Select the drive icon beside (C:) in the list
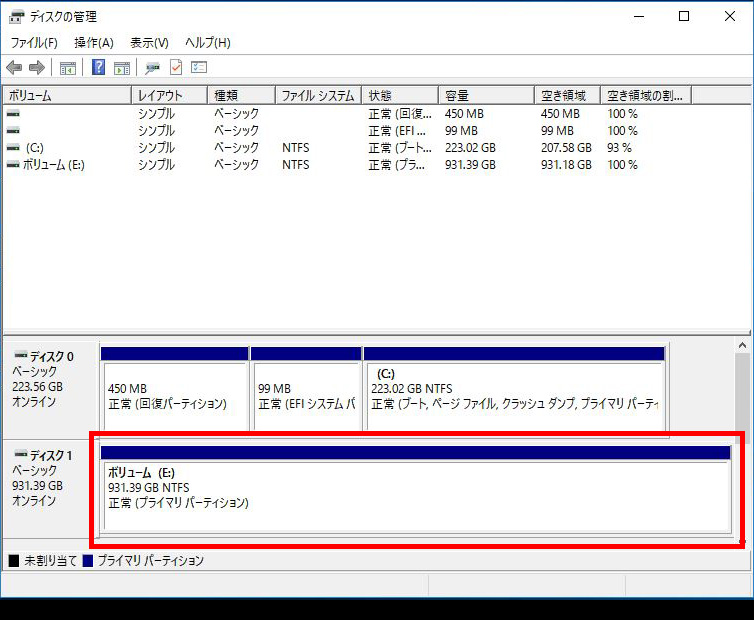Viewport: 754px width, 620px height. [x=13, y=148]
